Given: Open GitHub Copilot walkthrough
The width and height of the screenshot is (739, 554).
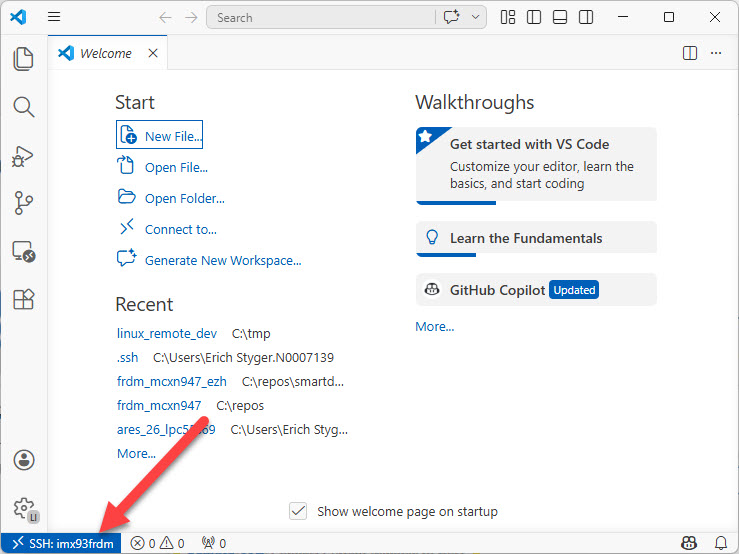Looking at the screenshot, I should pyautogui.click(x=536, y=289).
